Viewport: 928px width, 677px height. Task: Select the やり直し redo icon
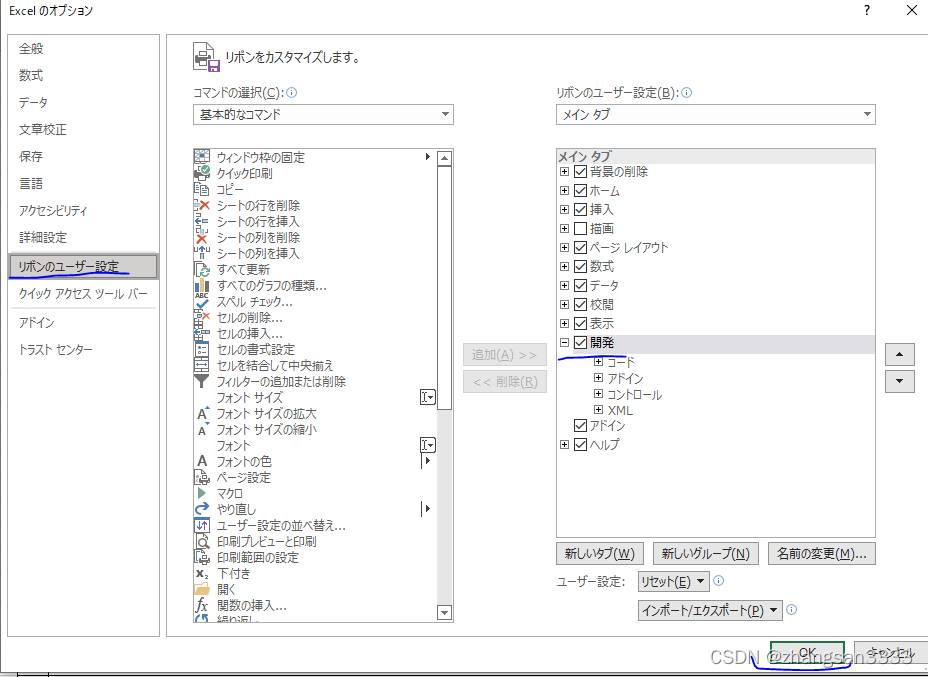point(202,509)
